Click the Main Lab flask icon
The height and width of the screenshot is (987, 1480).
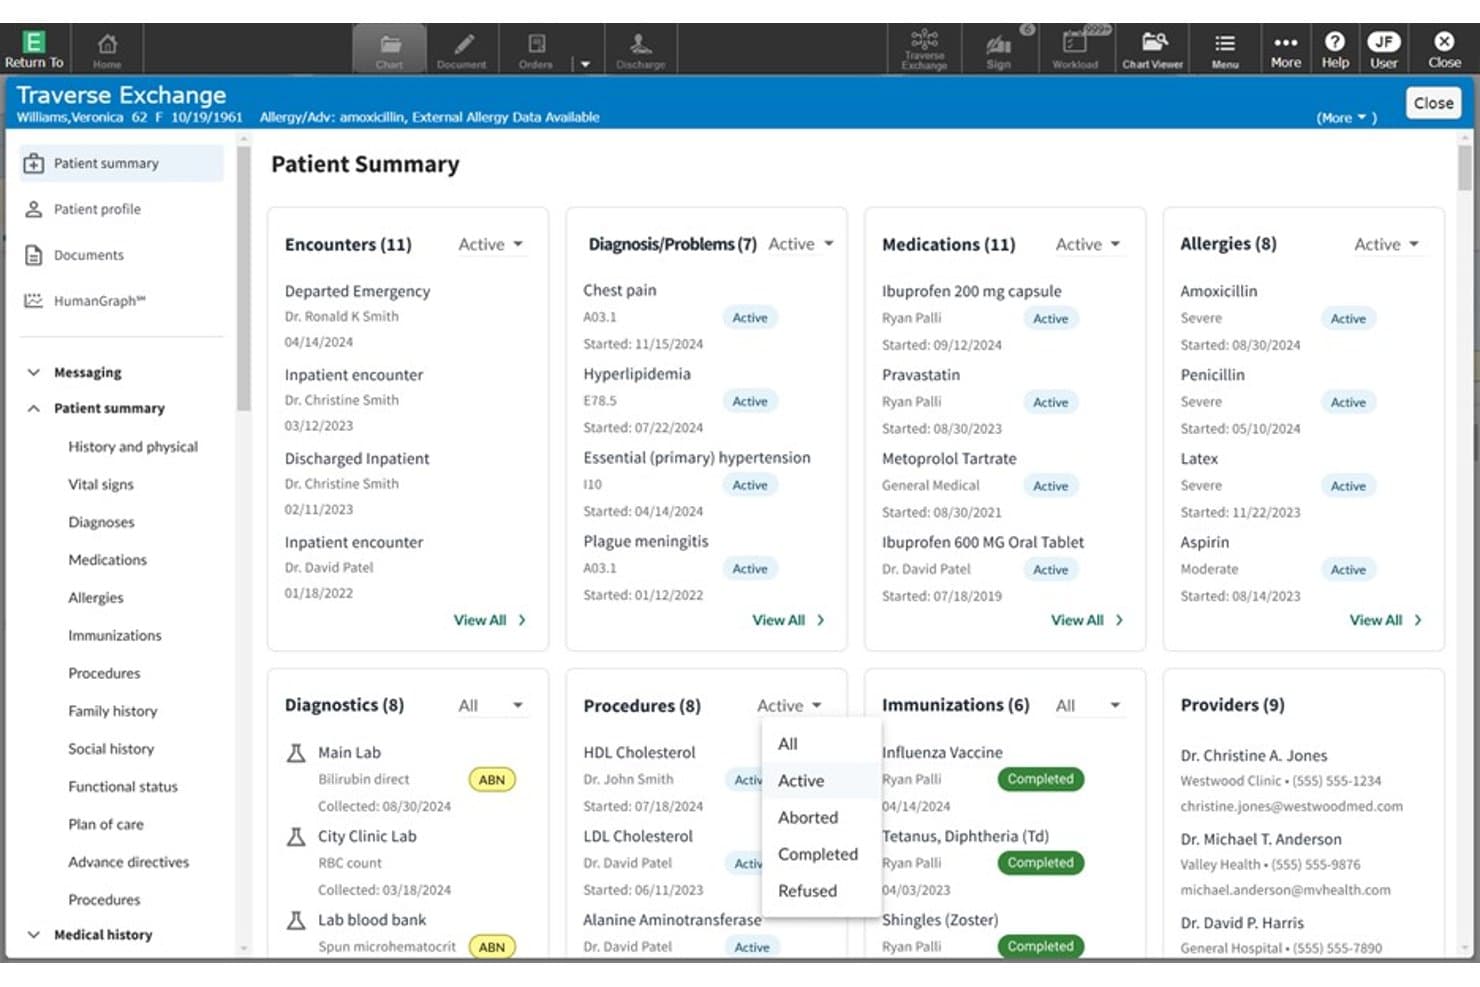coord(296,753)
